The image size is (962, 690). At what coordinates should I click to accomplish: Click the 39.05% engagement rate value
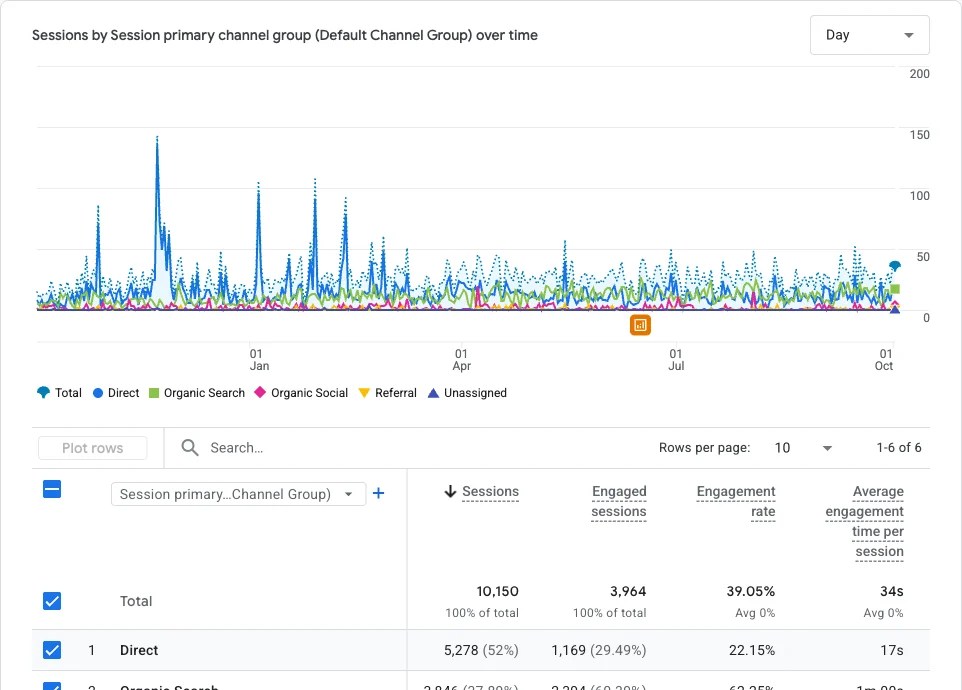pos(751,591)
